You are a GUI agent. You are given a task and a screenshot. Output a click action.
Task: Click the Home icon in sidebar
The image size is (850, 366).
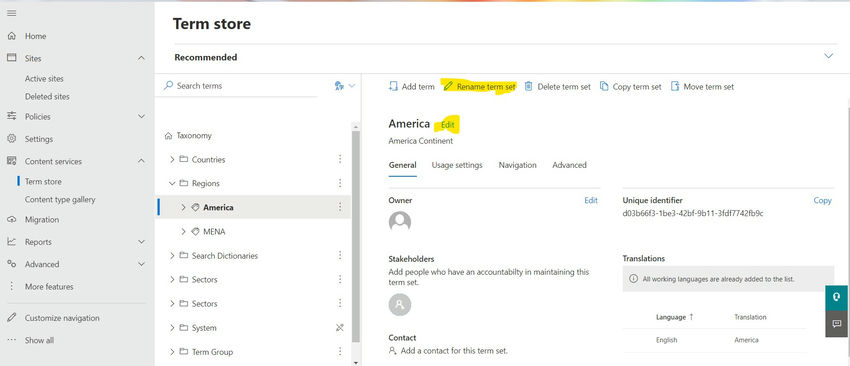click(x=11, y=36)
